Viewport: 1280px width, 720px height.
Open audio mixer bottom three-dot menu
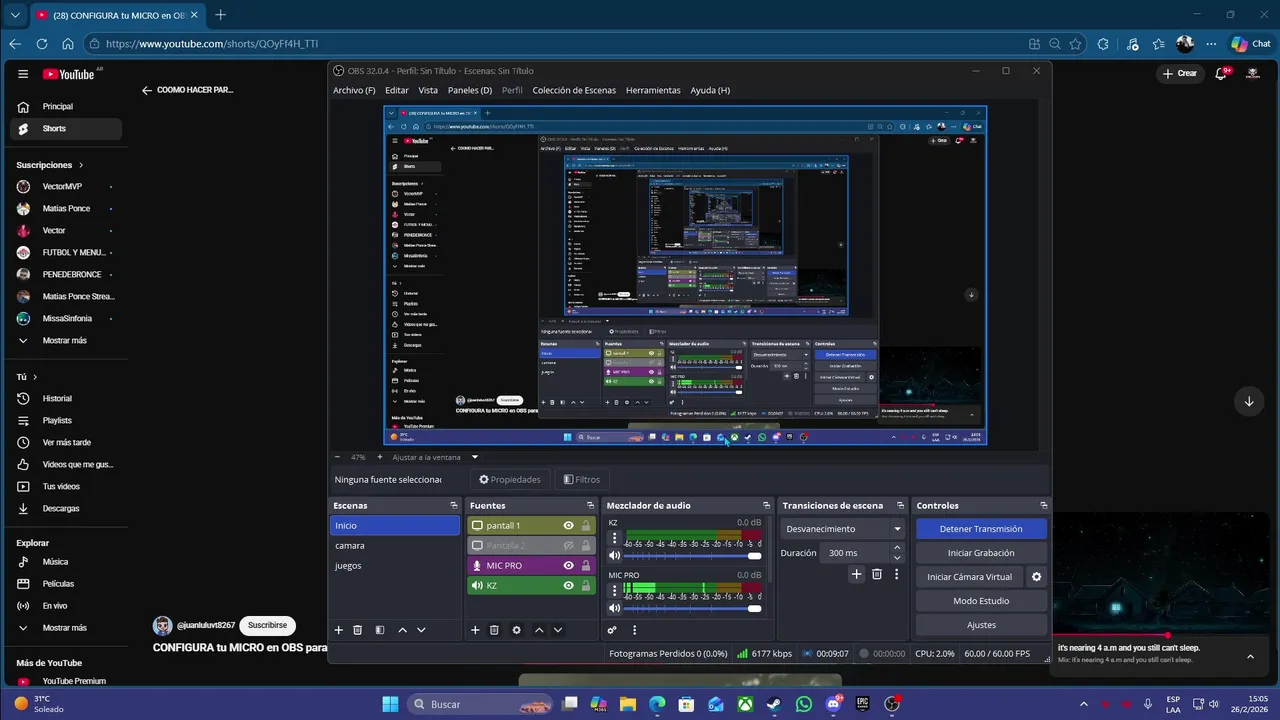634,630
